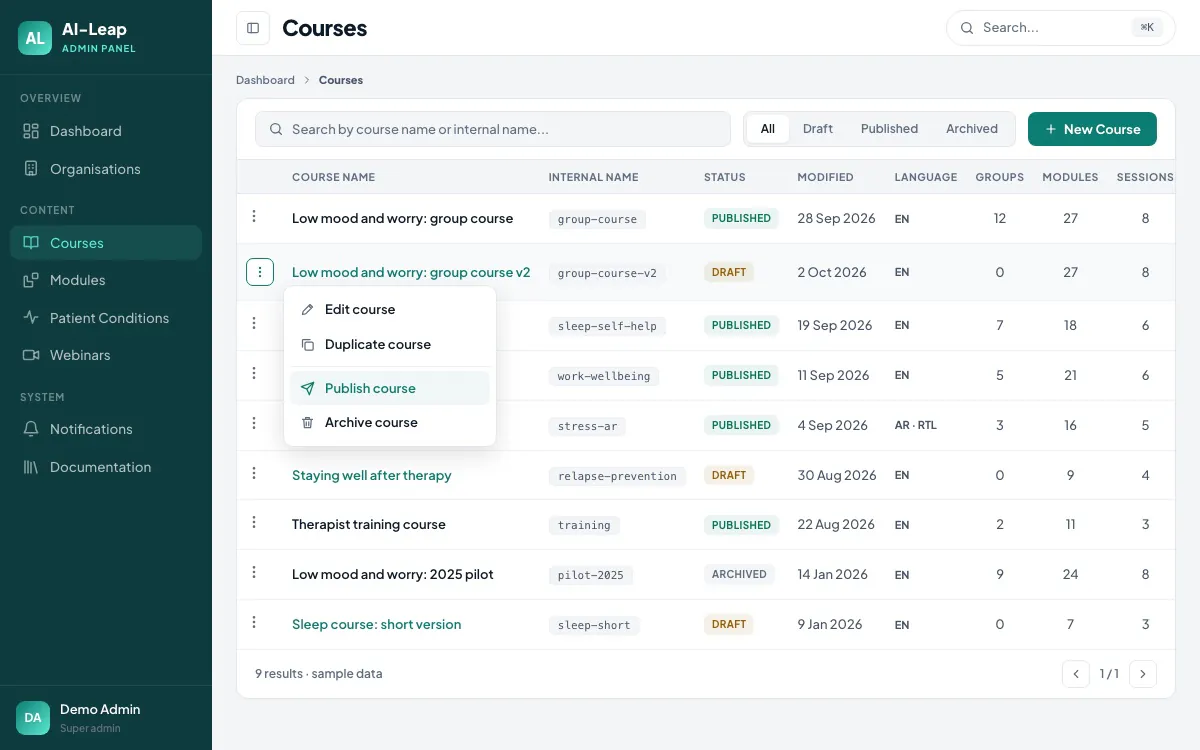Go to Dashboard via breadcrumb
Screen dimensions: 1200x750
pyautogui.click(x=265, y=80)
